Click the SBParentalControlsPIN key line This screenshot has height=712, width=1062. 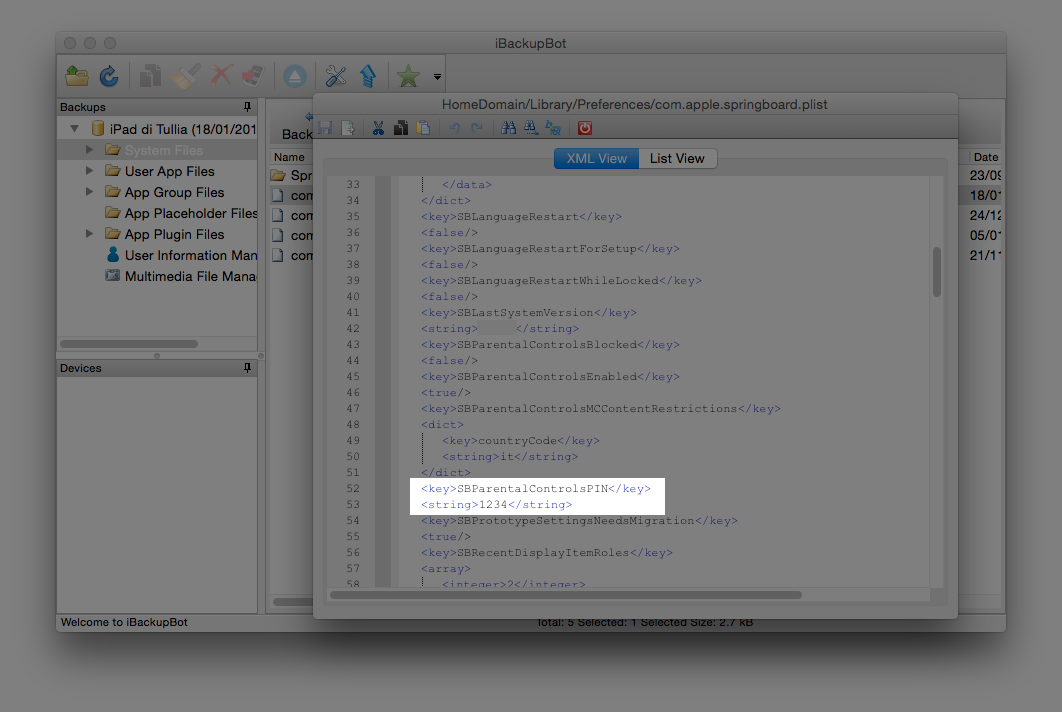[536, 488]
